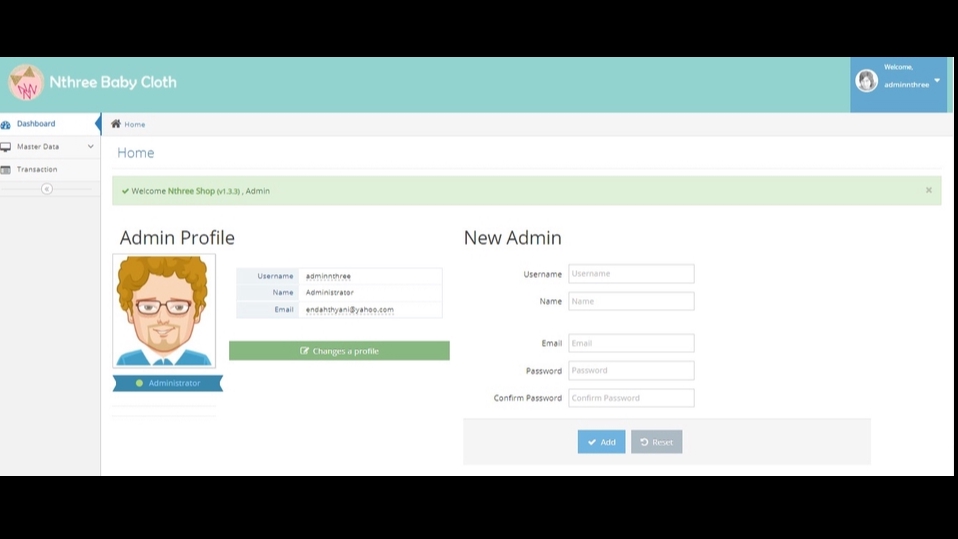Click the user avatar in the header
Viewport: 958px width, 539px height.
click(866, 81)
